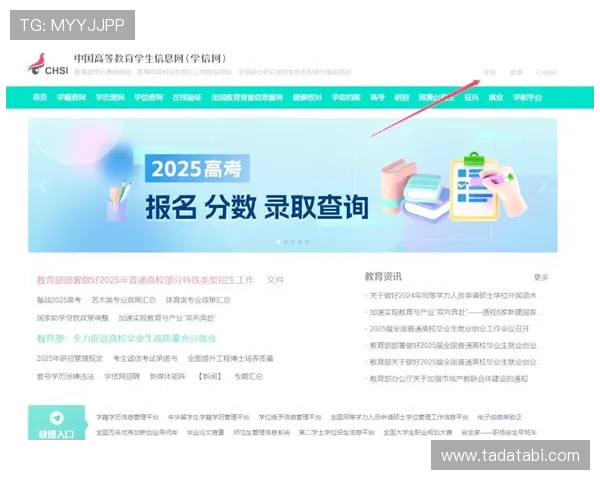Viewport: 600px width, 480px height.
Task: Open the 高考 nav item
Action: [377, 97]
